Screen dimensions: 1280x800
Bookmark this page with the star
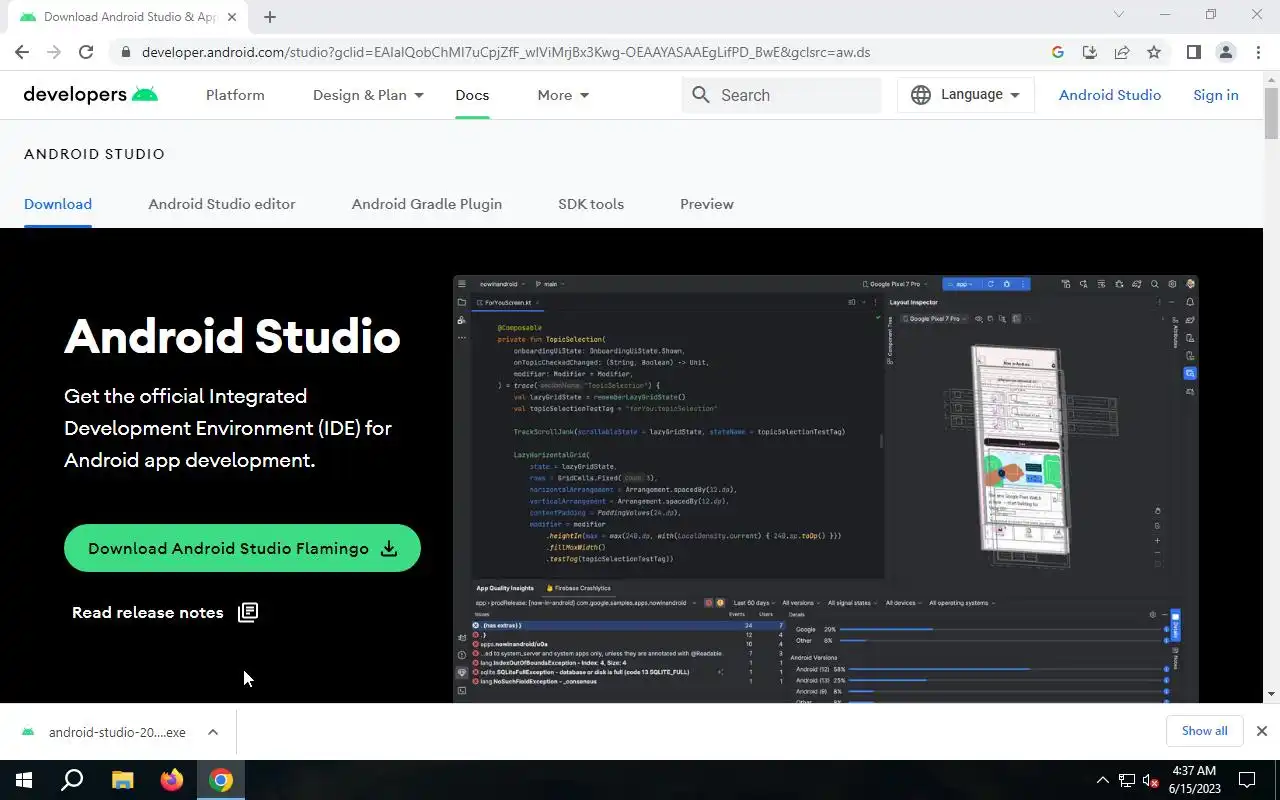pos(1154,52)
